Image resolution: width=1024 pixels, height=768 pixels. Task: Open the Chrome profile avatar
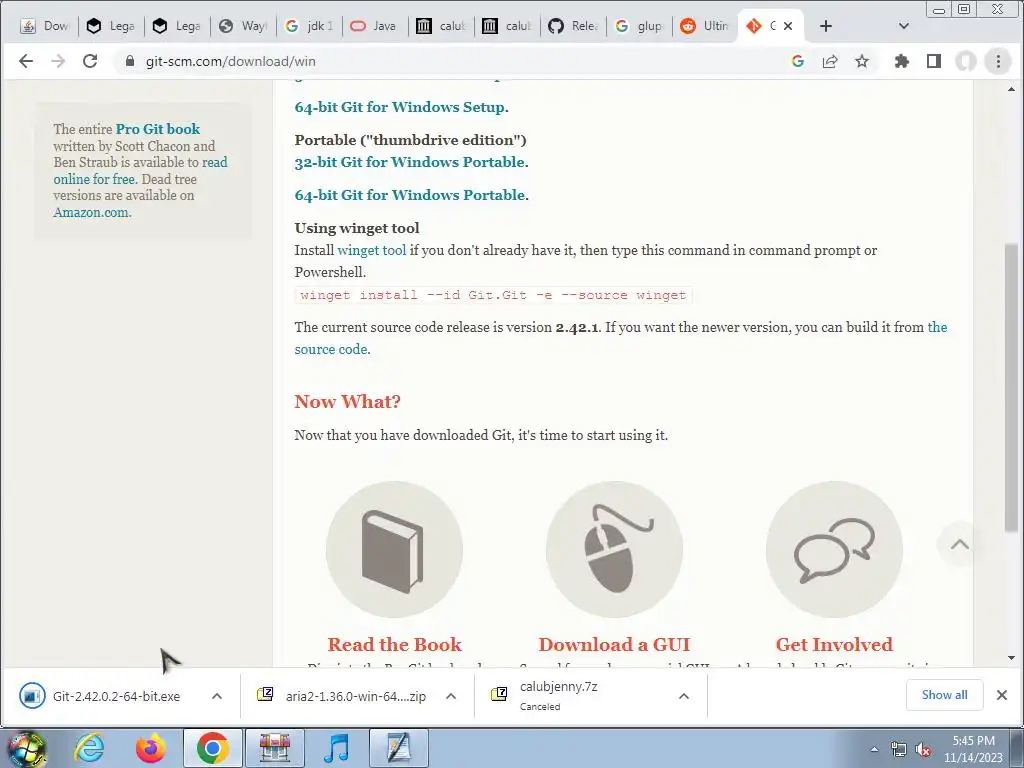[x=966, y=61]
